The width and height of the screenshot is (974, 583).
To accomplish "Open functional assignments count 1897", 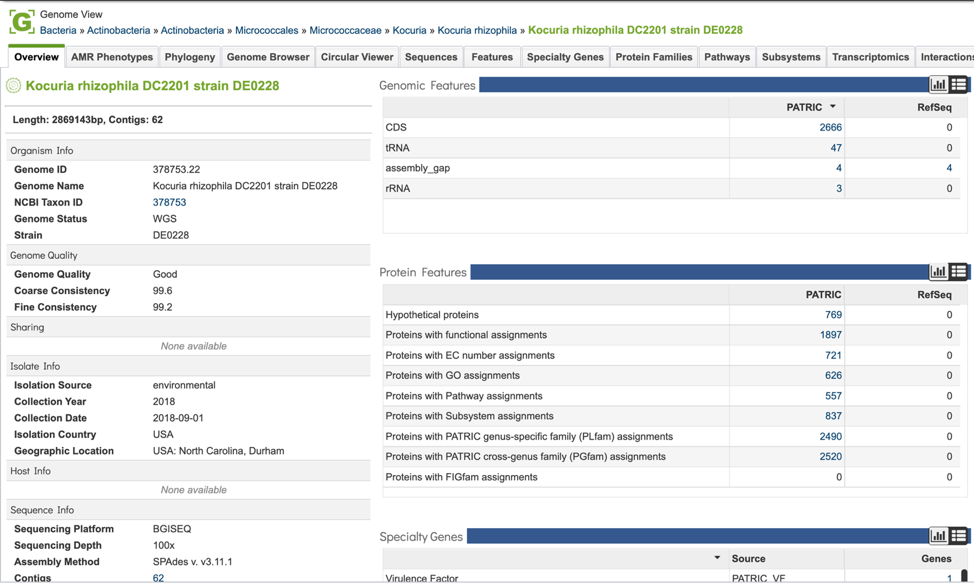I will (831, 335).
